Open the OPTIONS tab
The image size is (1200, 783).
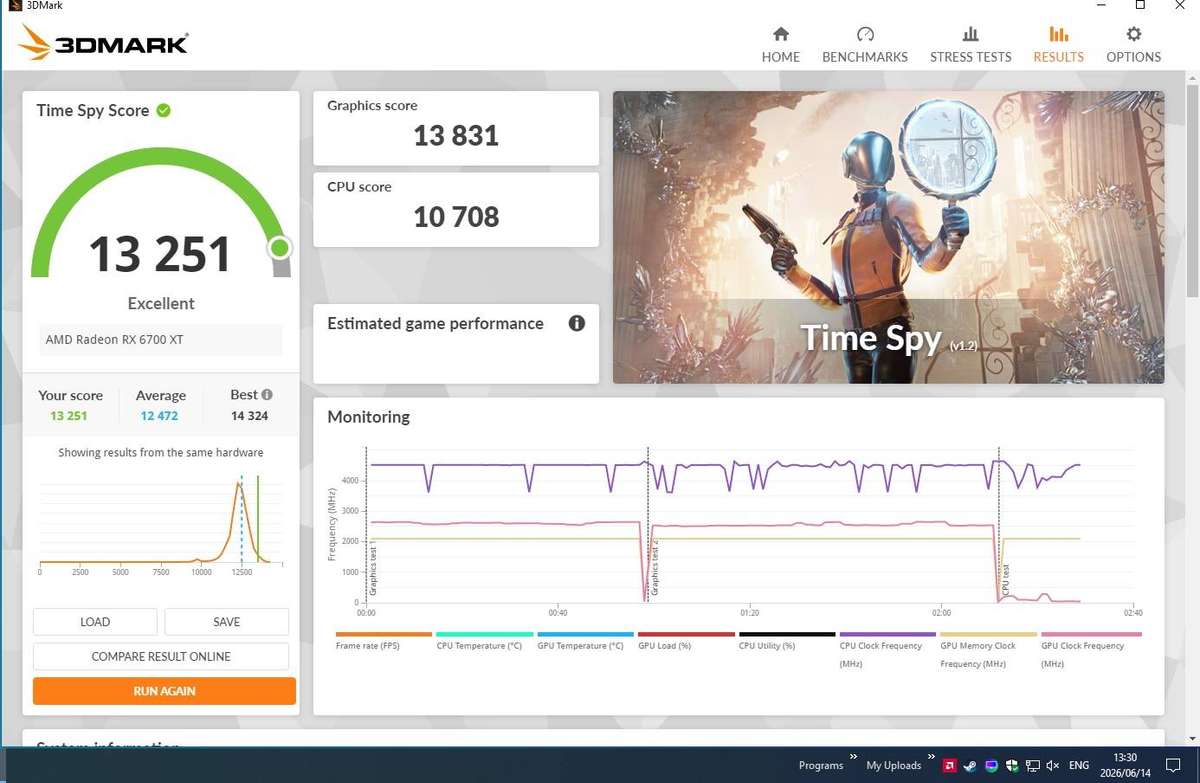(x=1133, y=45)
